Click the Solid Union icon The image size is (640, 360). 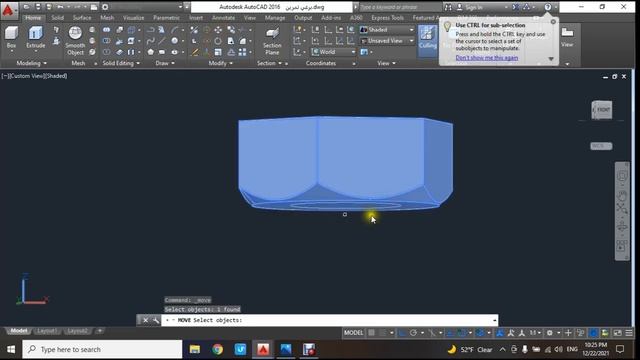[x=106, y=30]
